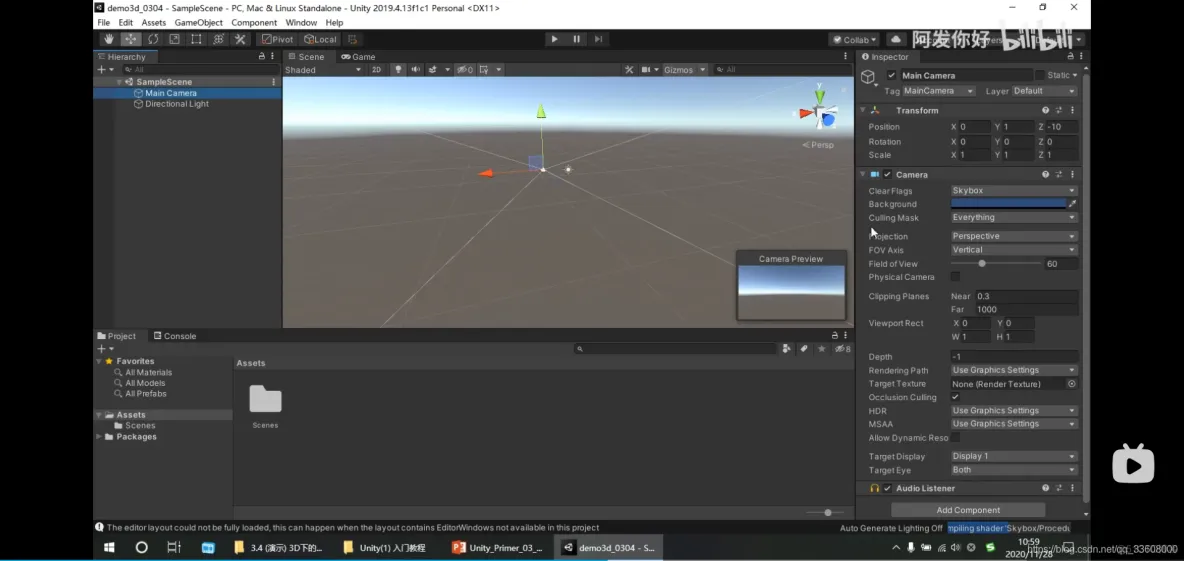1184x561 pixels.
Task: Toggle Pivot handle position button
Action: coord(278,39)
